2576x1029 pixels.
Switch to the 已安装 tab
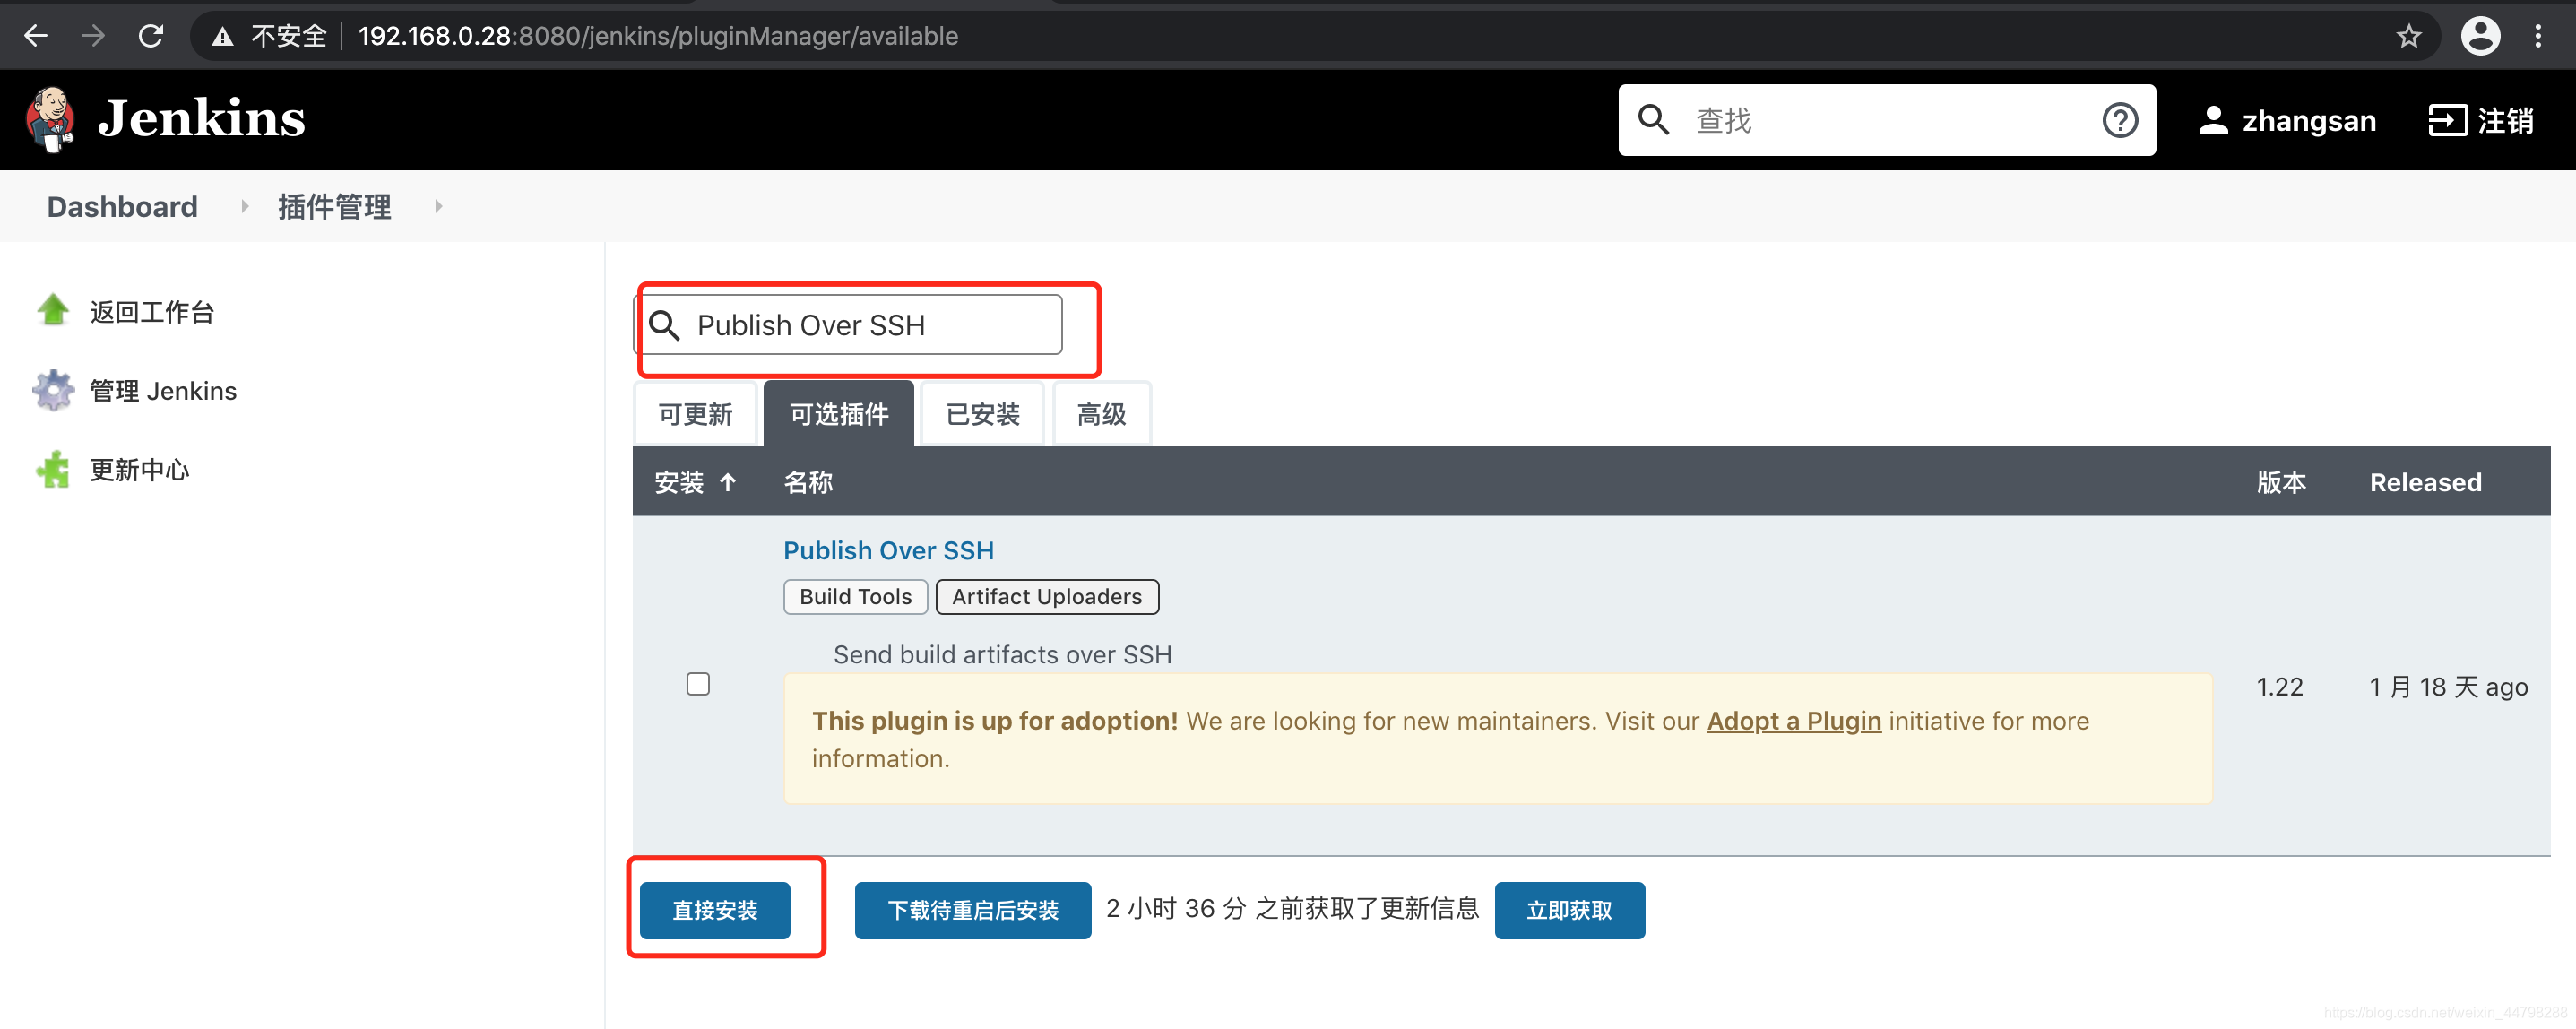coord(982,414)
